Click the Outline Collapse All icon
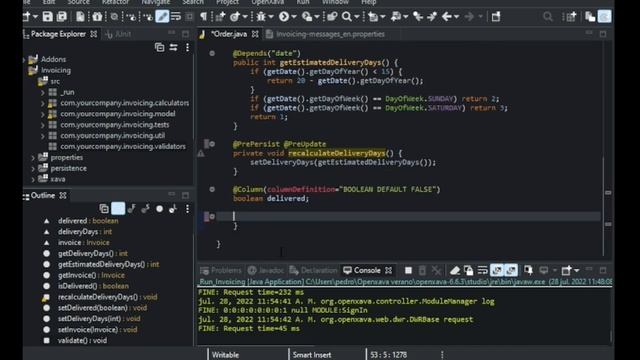This screenshot has height=360, width=640. point(104,209)
